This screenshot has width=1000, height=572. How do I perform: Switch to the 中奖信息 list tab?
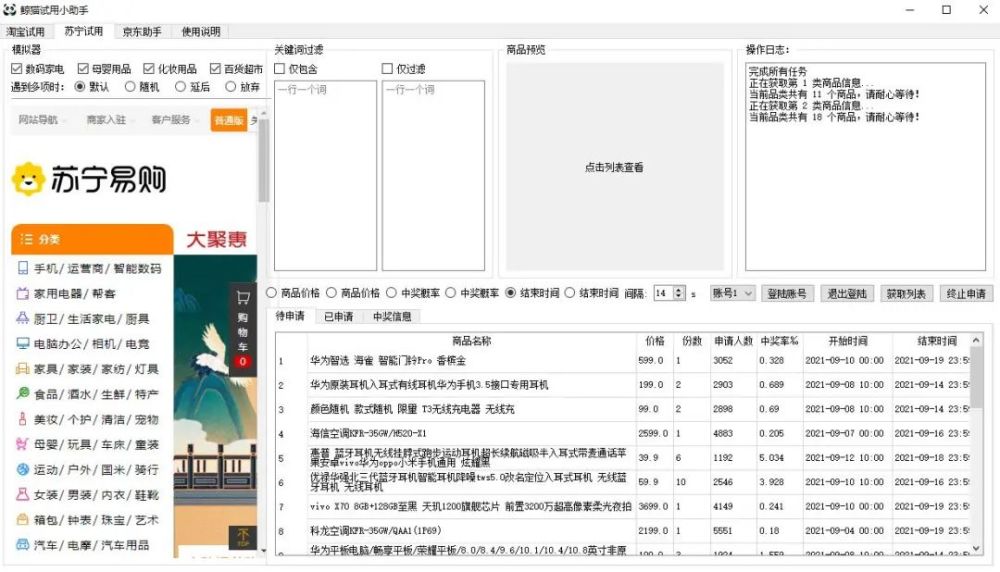(x=392, y=316)
